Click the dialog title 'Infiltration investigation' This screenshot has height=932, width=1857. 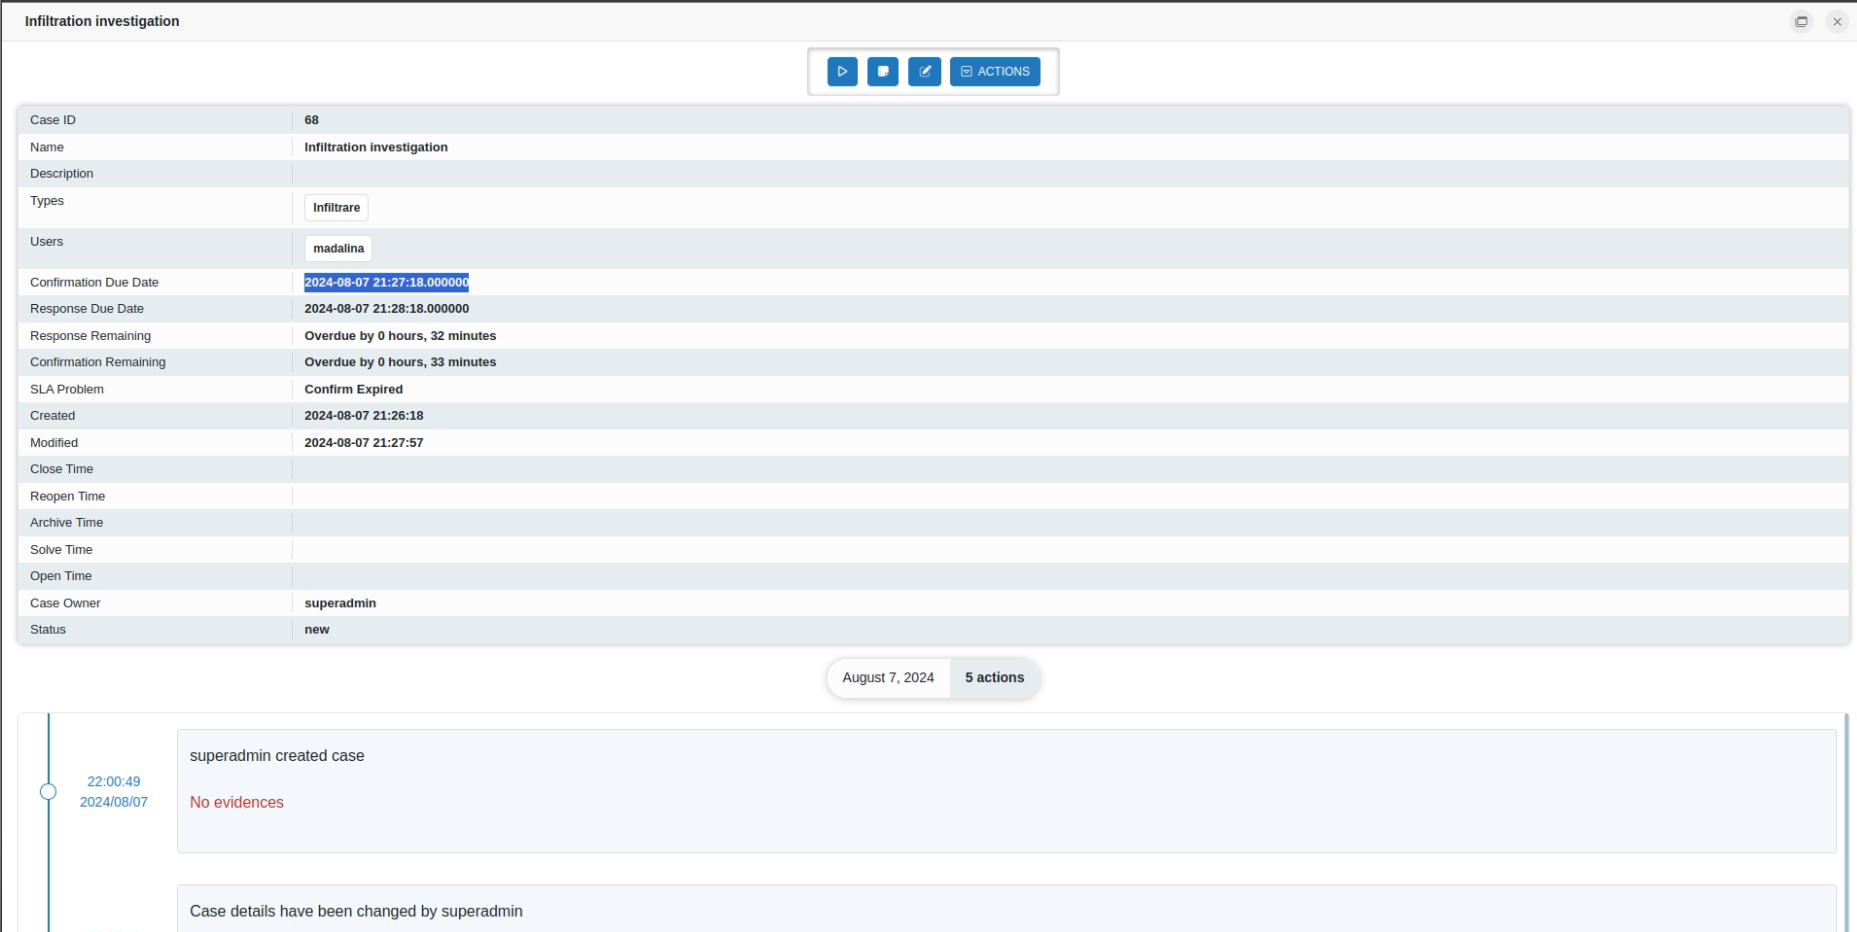coord(102,21)
